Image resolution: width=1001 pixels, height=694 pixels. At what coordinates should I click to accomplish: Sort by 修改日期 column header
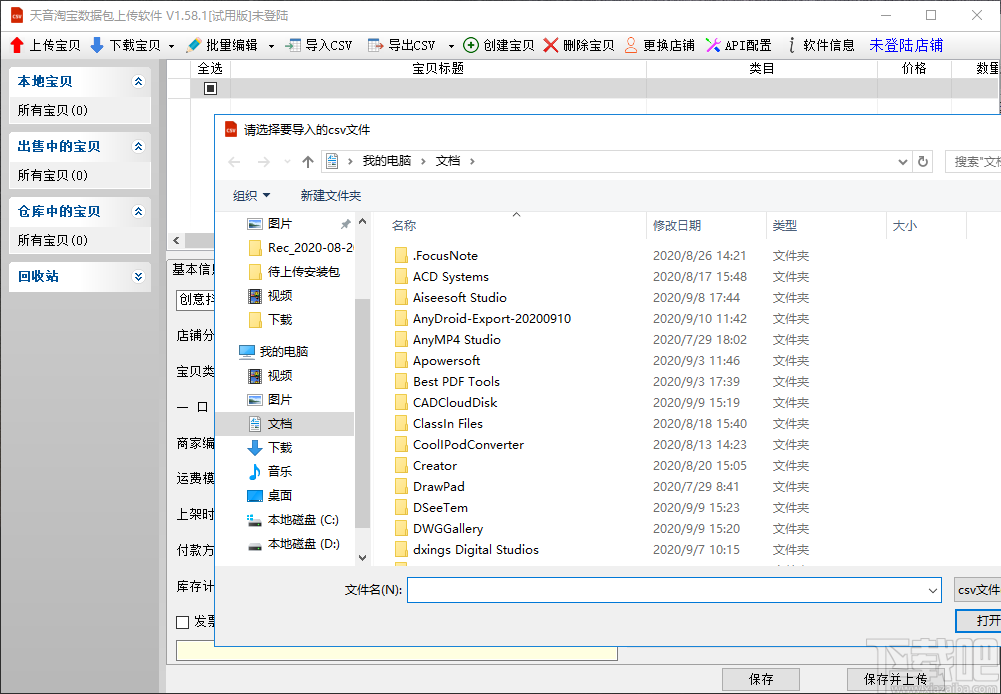(677, 225)
